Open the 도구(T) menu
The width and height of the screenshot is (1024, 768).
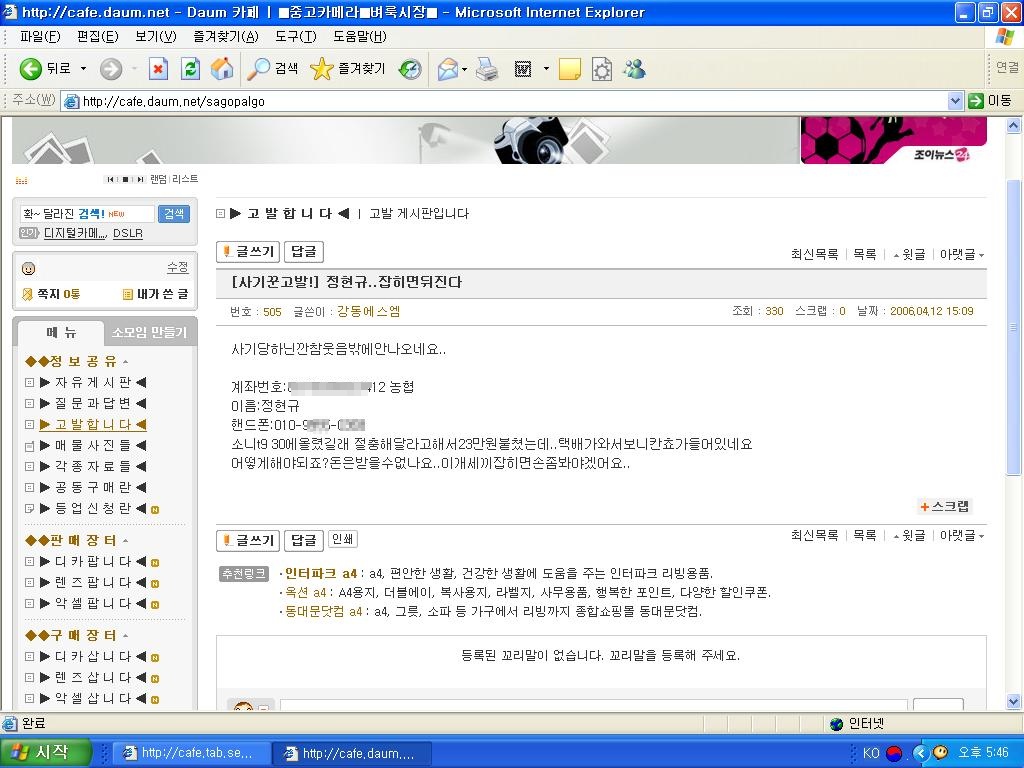click(295, 37)
